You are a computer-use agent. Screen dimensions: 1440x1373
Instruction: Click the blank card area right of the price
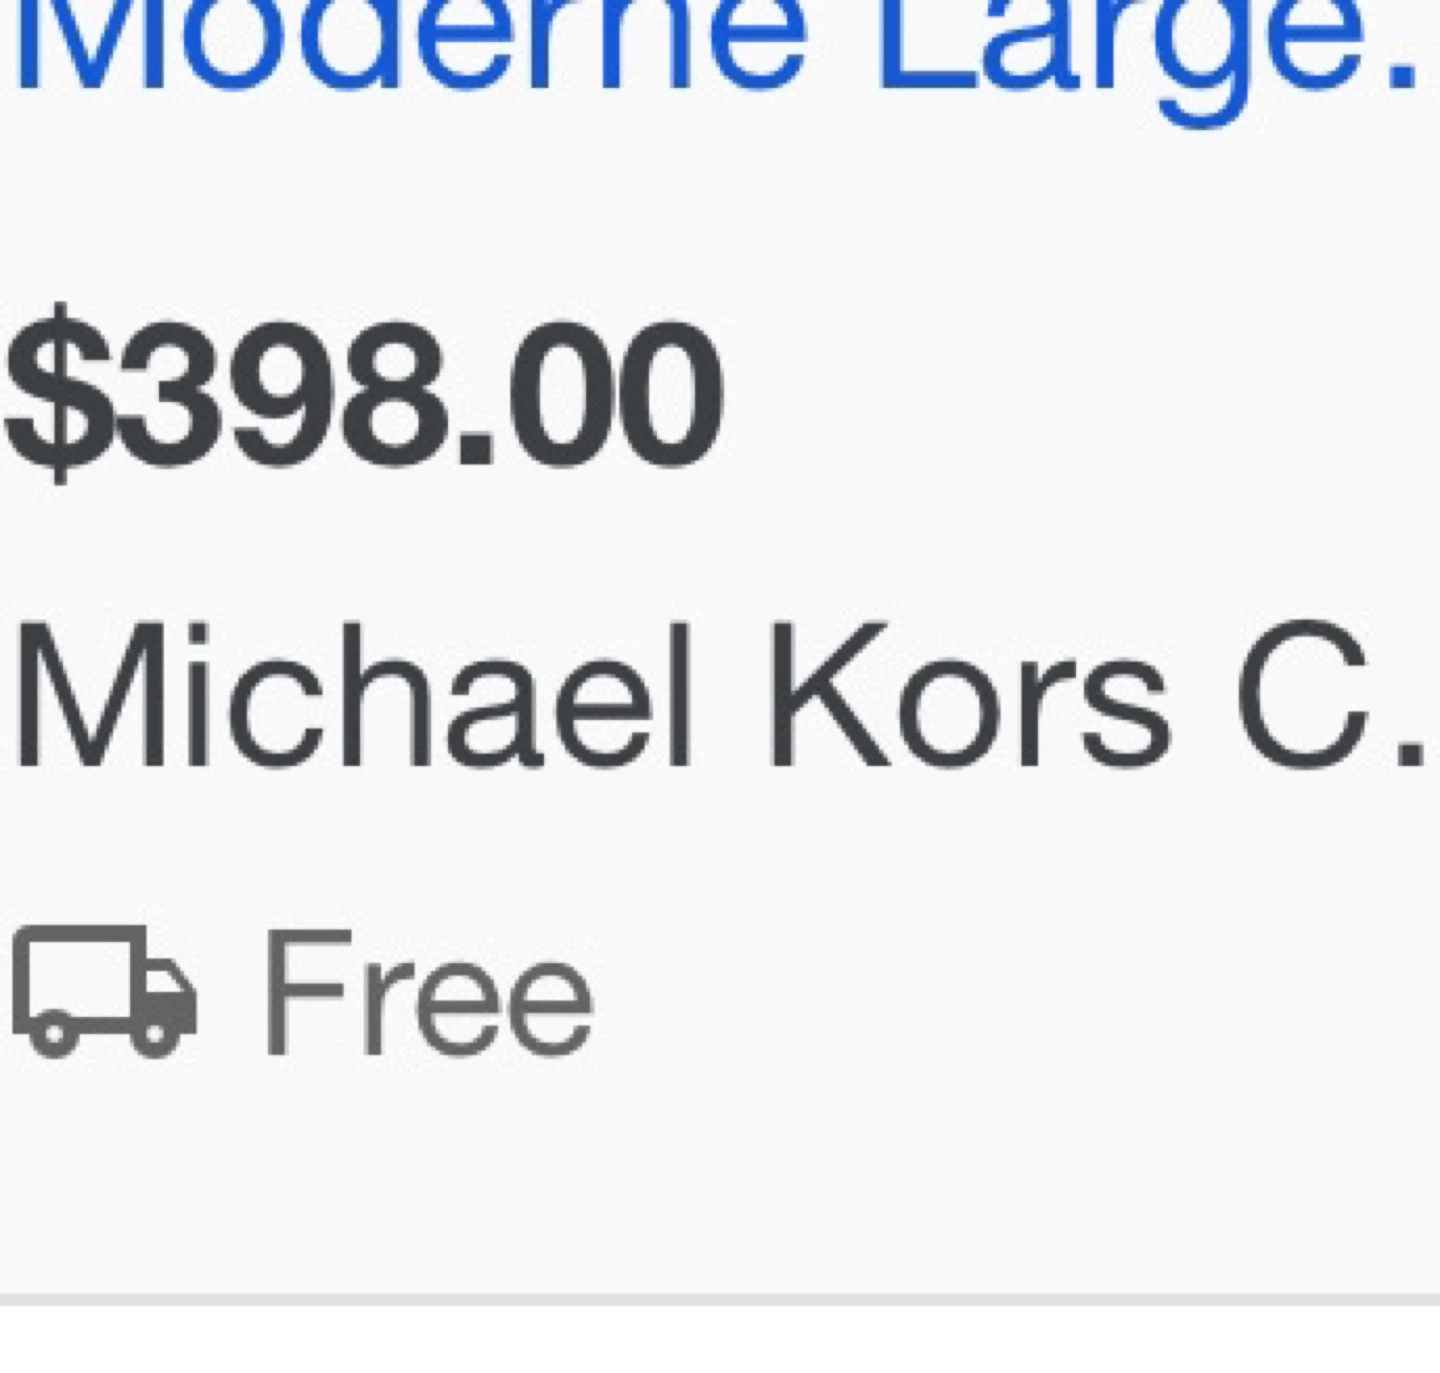(1080, 394)
